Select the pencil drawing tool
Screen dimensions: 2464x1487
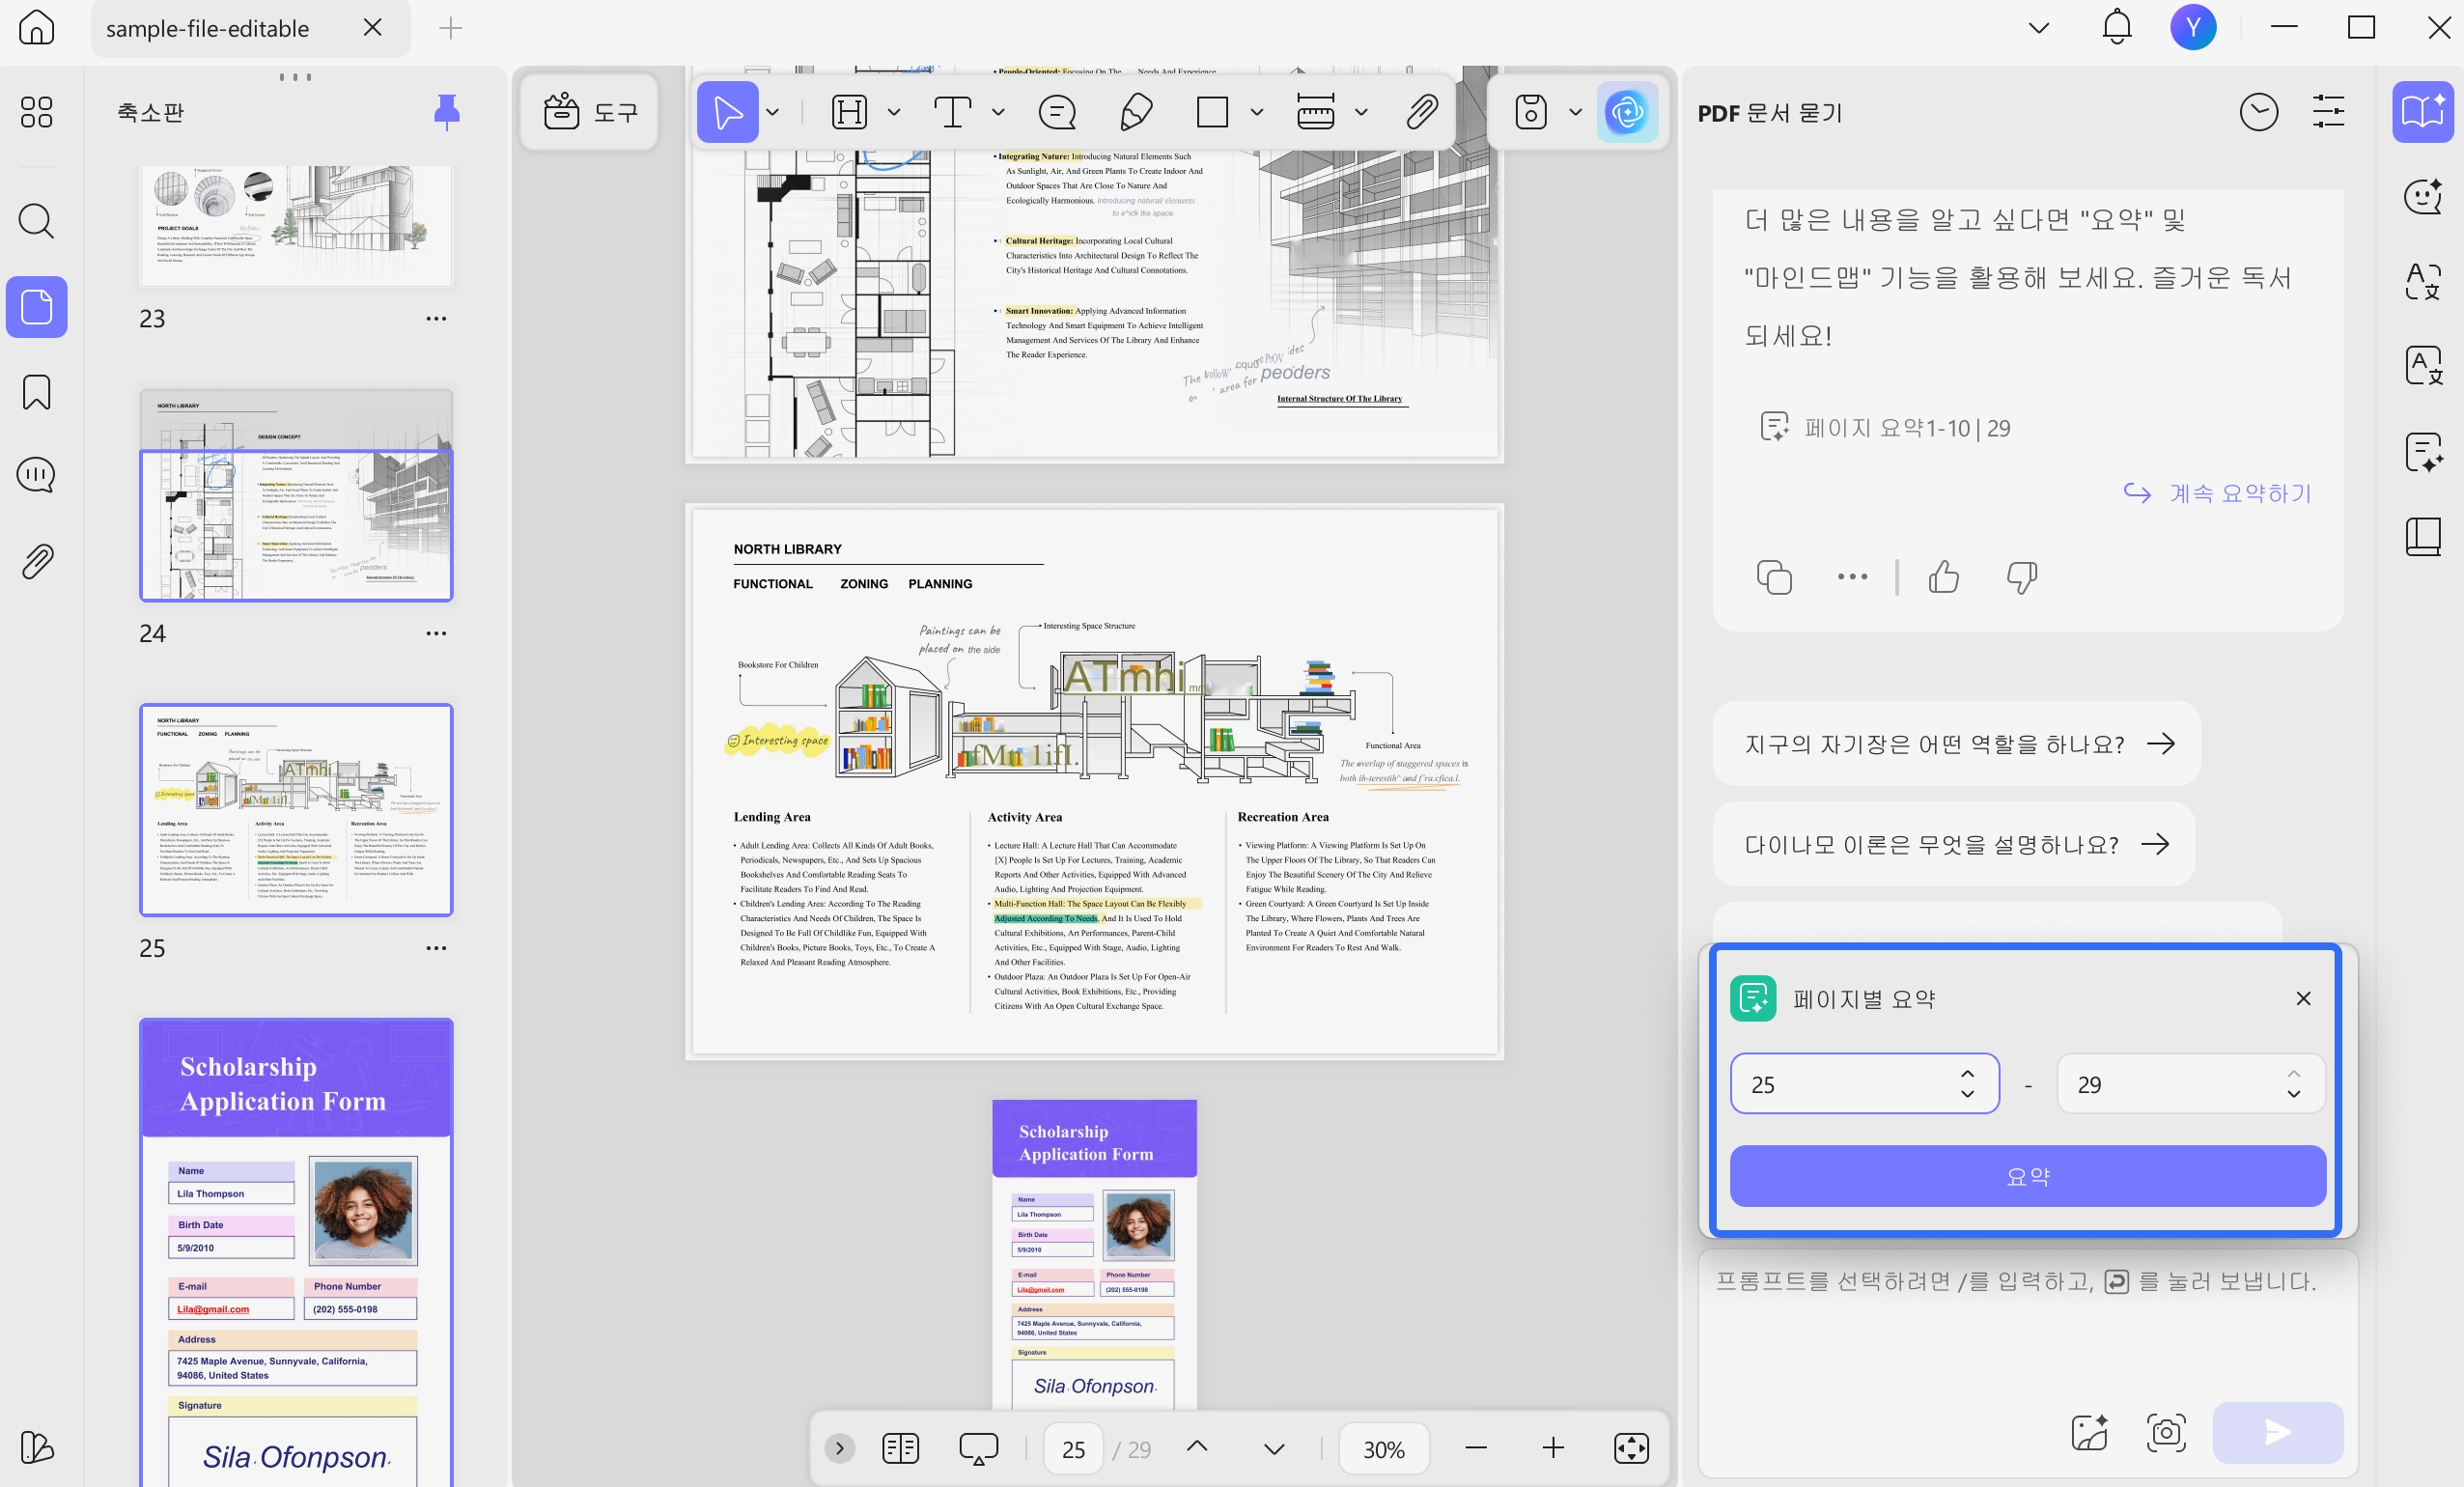(x=1136, y=112)
